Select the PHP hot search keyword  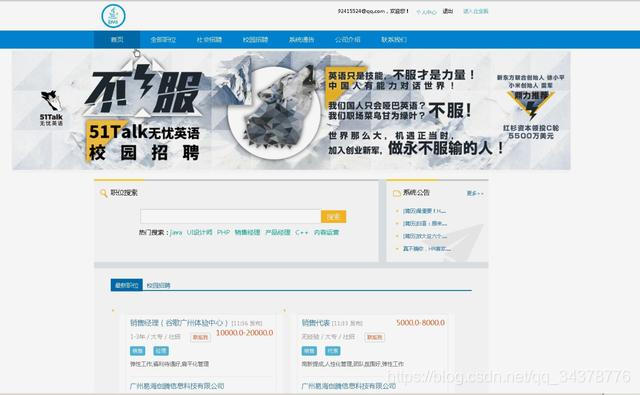tap(223, 232)
